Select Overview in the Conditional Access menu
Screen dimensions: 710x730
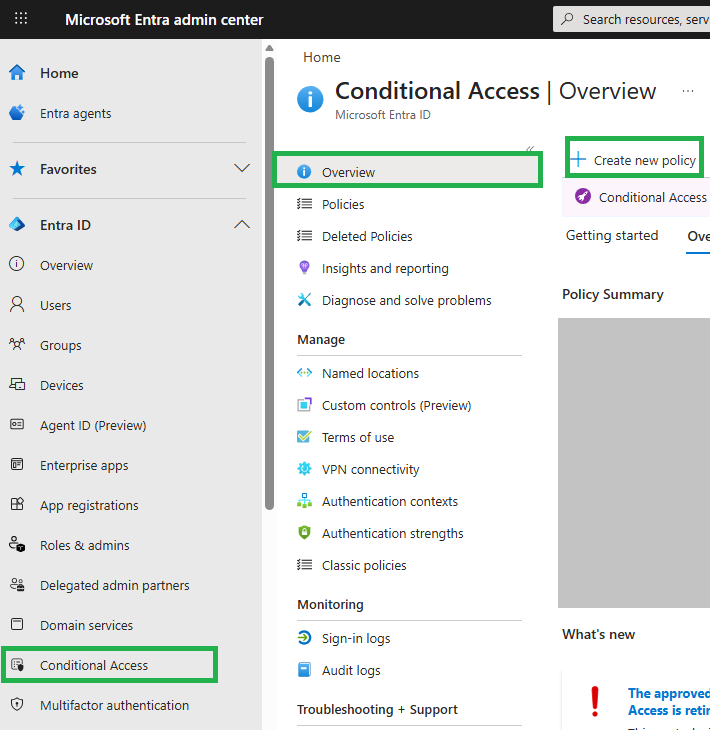408,172
